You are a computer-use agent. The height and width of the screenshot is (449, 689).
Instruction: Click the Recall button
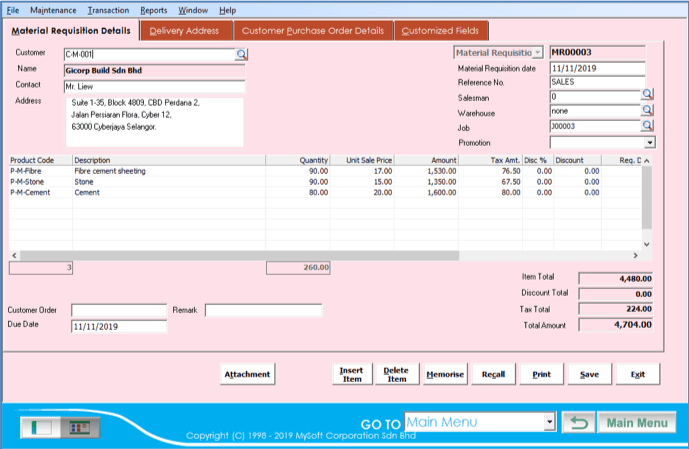point(493,374)
